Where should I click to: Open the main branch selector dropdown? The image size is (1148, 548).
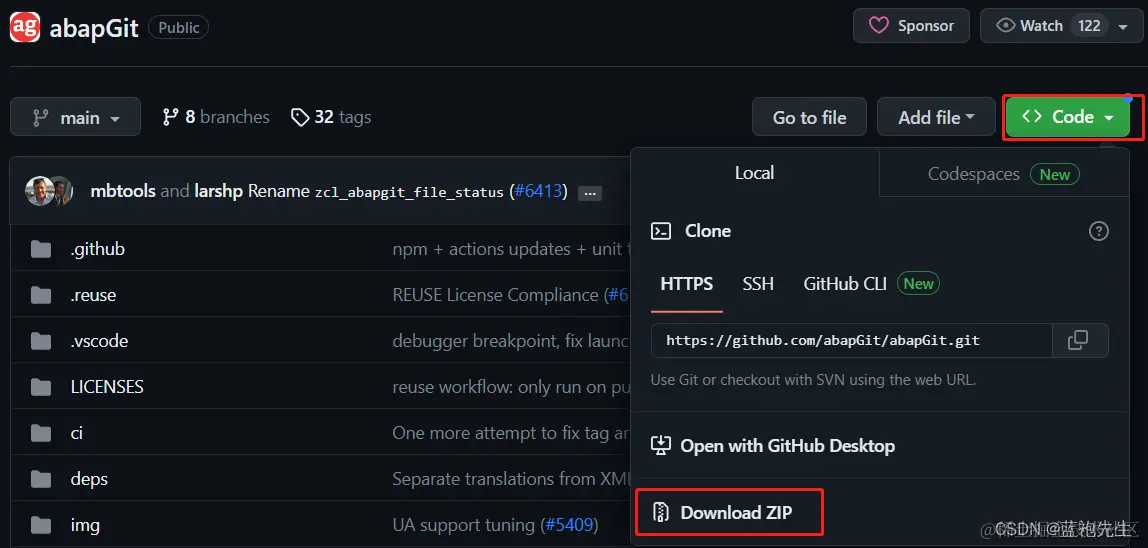75,117
